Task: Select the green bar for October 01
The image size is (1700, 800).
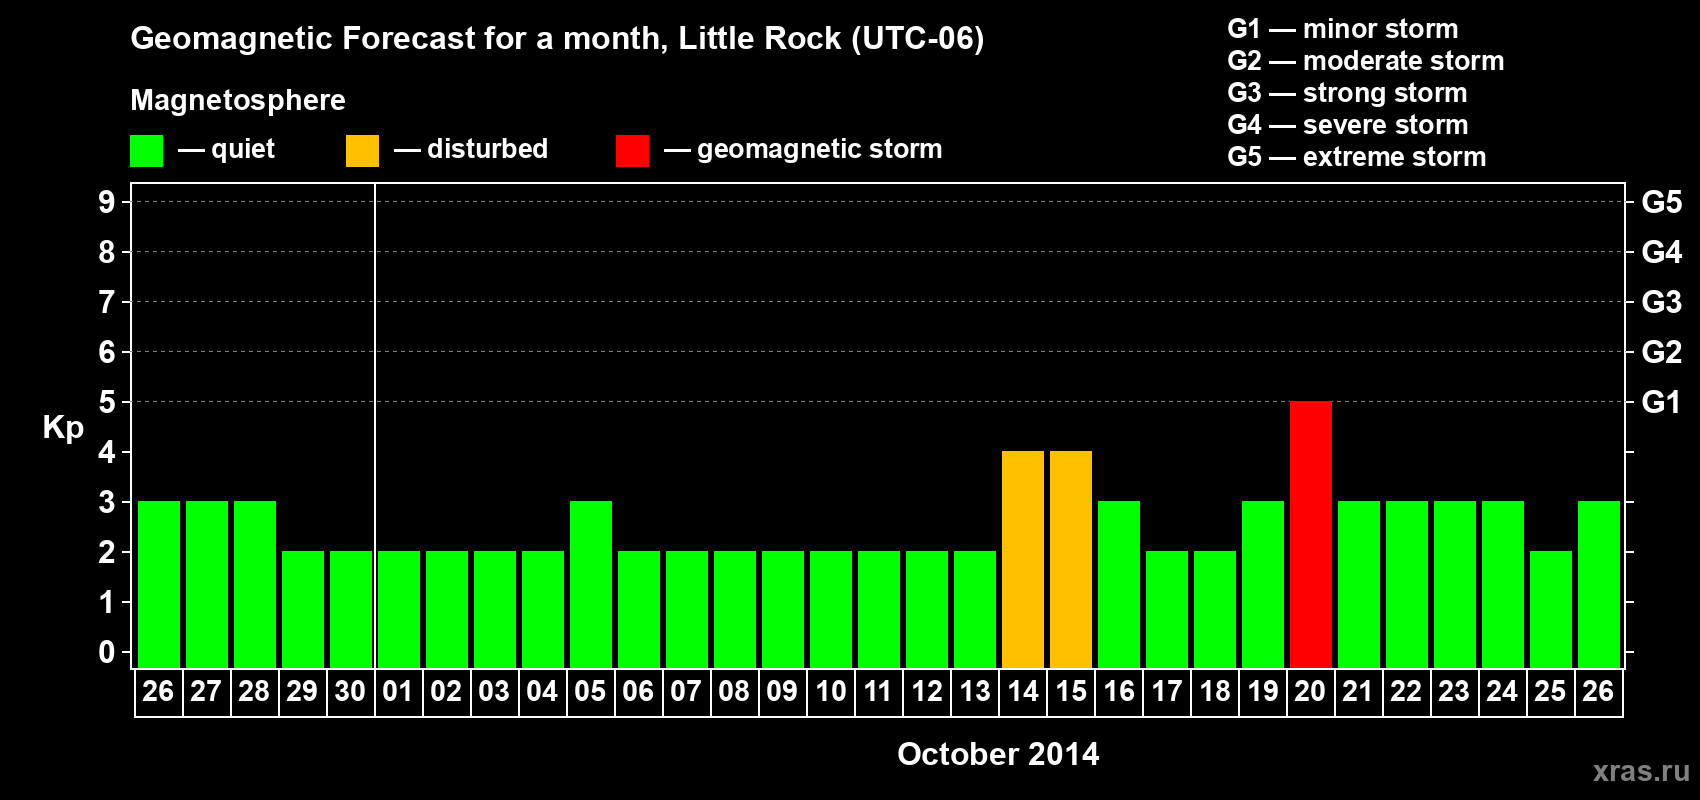Action: tap(399, 609)
